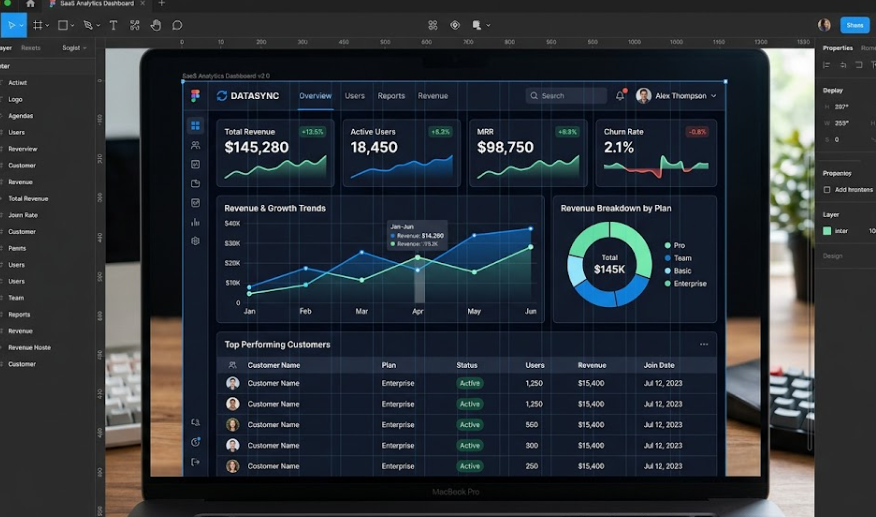The height and width of the screenshot is (517, 876).
Task: Switch to the Users tab in the dashboard header
Action: click(354, 96)
